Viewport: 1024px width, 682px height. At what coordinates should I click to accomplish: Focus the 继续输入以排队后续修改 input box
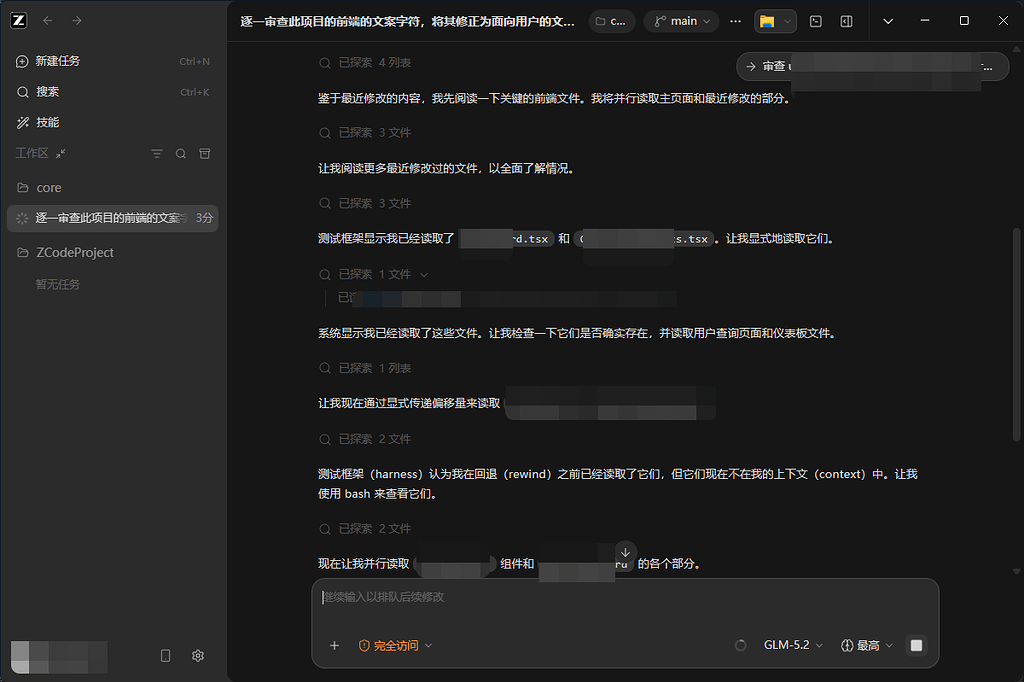[x=625, y=598]
